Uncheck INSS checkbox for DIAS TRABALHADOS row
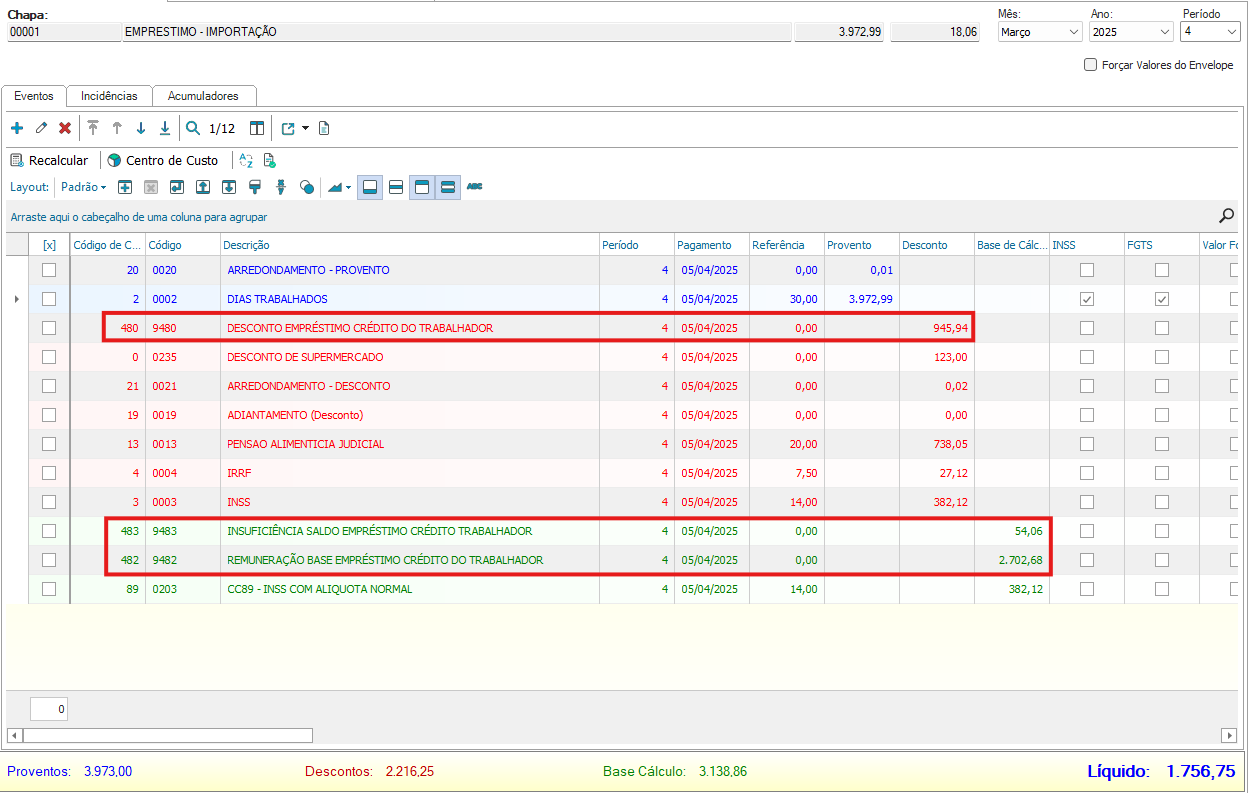The height and width of the screenshot is (793, 1249). click(1087, 299)
